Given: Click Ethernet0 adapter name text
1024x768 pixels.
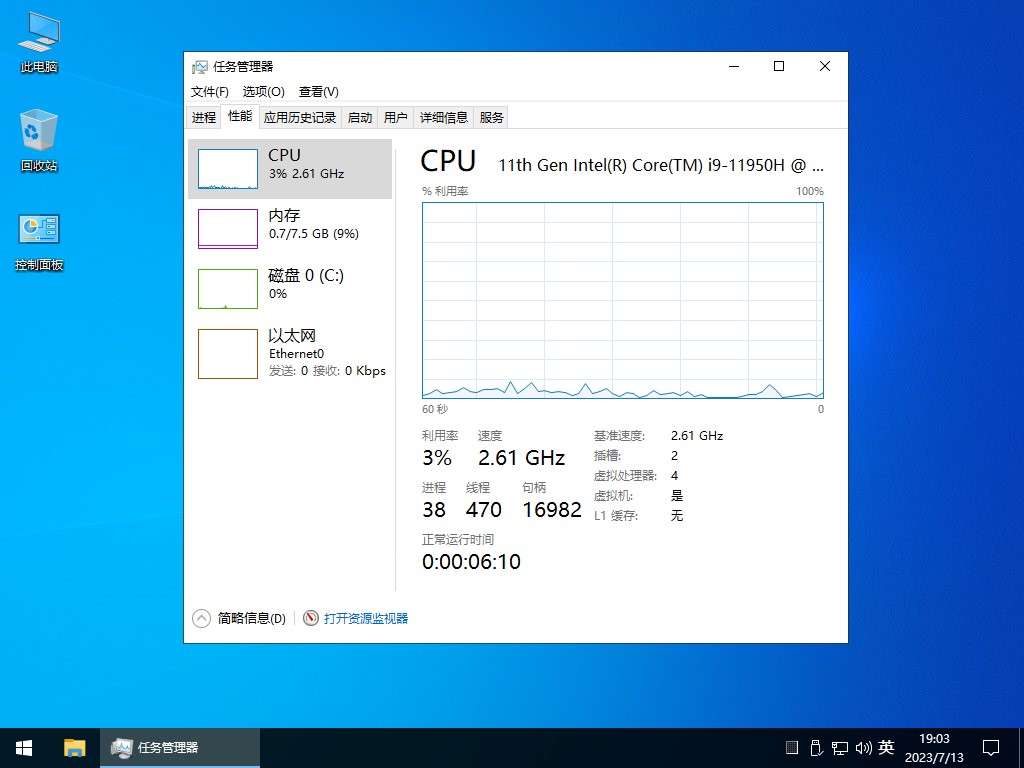Looking at the screenshot, I should point(296,353).
